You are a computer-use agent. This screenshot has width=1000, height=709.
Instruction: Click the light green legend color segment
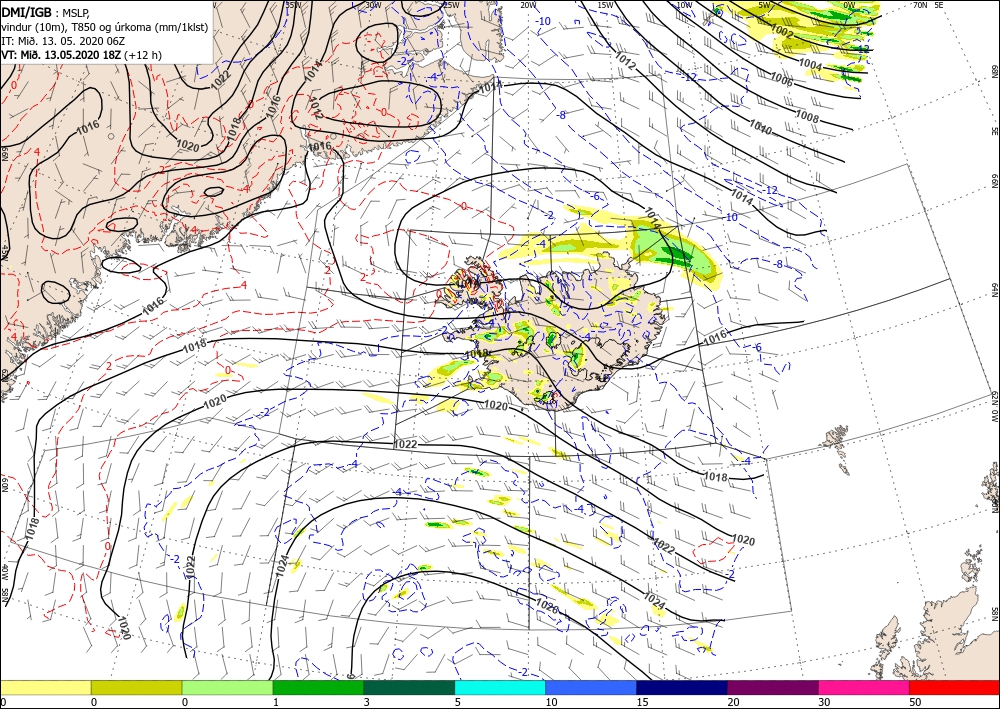228,687
